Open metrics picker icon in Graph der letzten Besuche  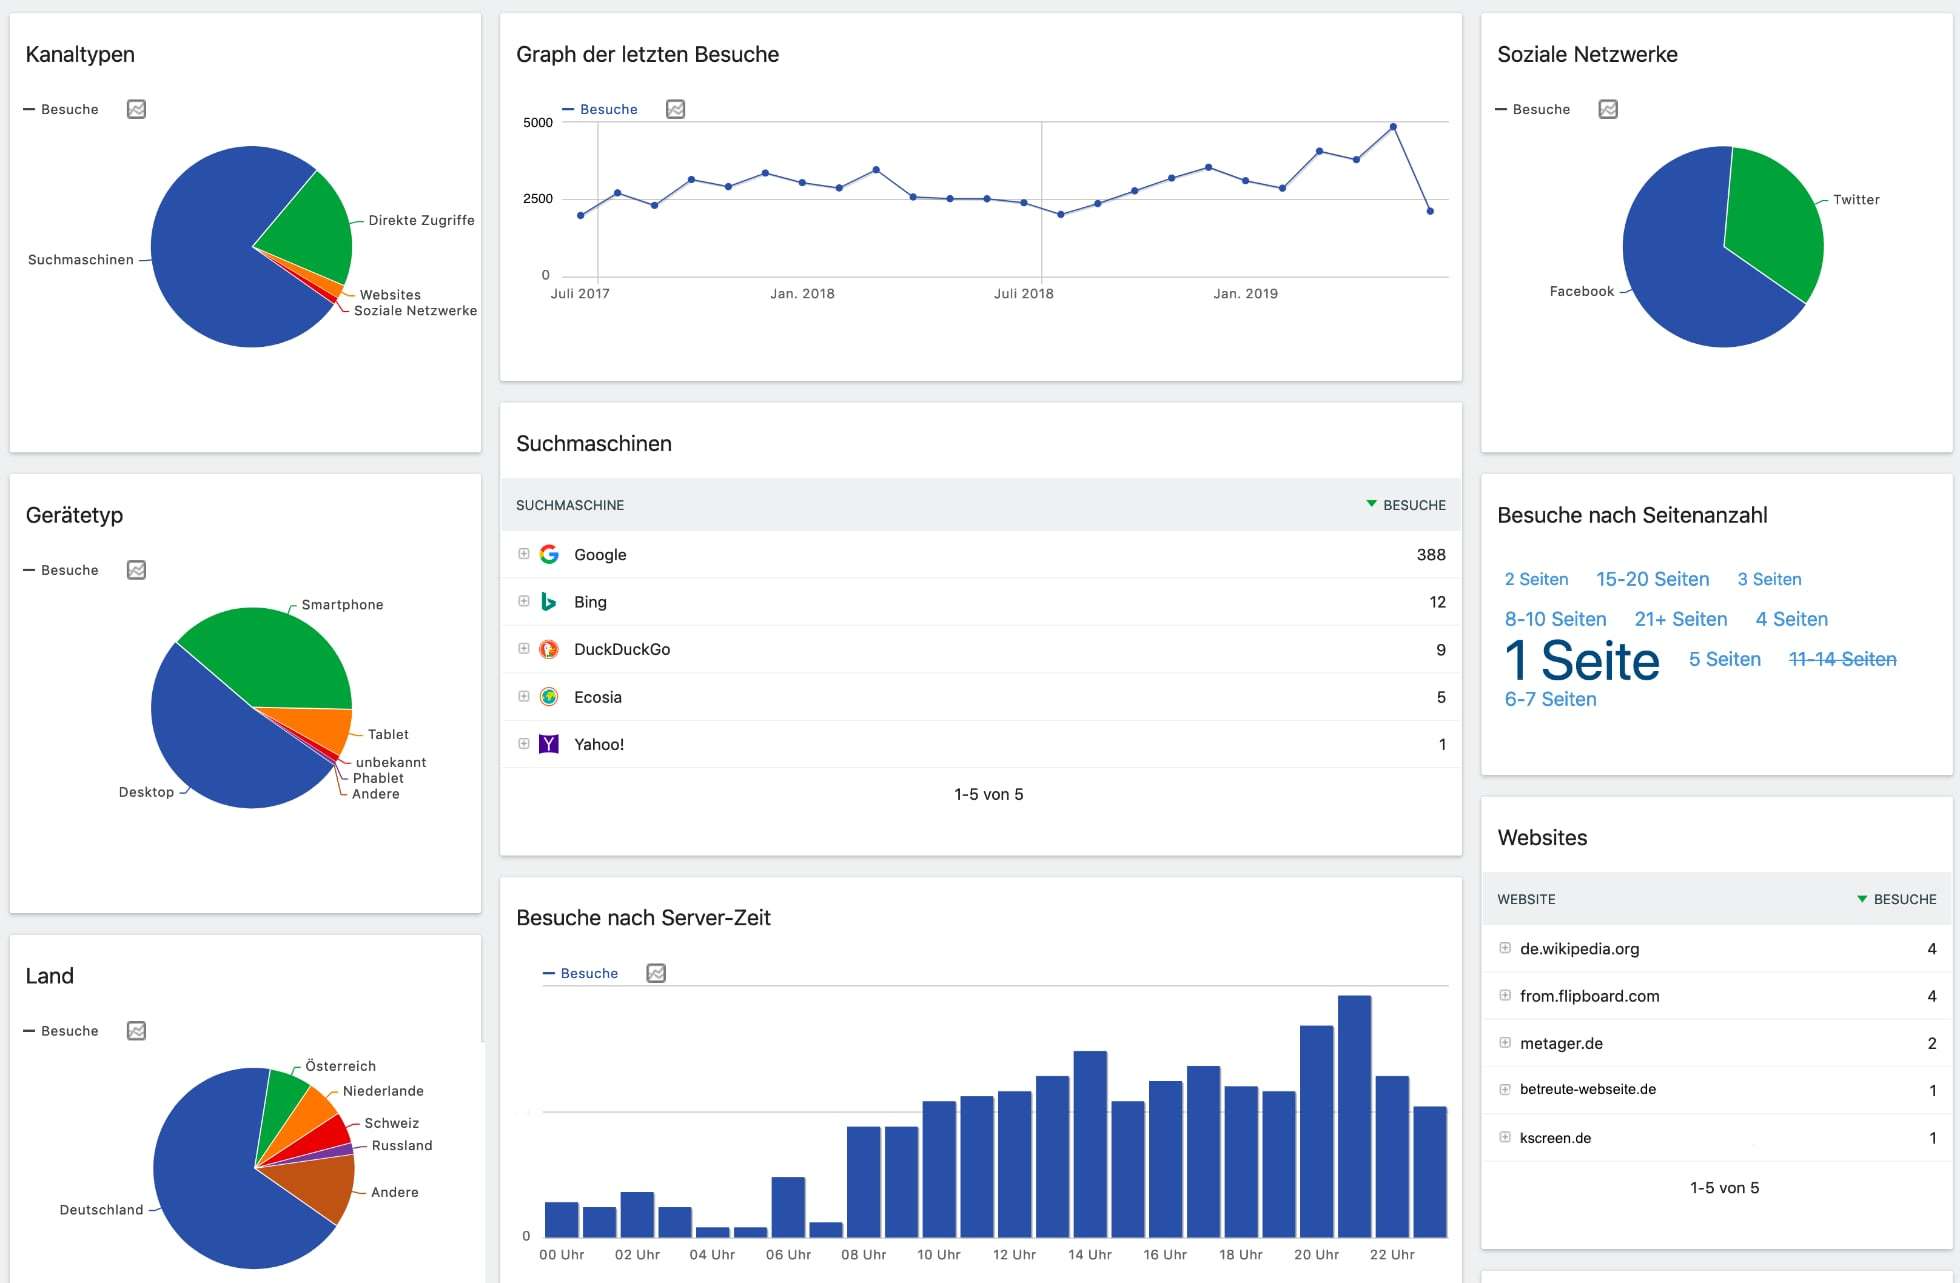[676, 109]
